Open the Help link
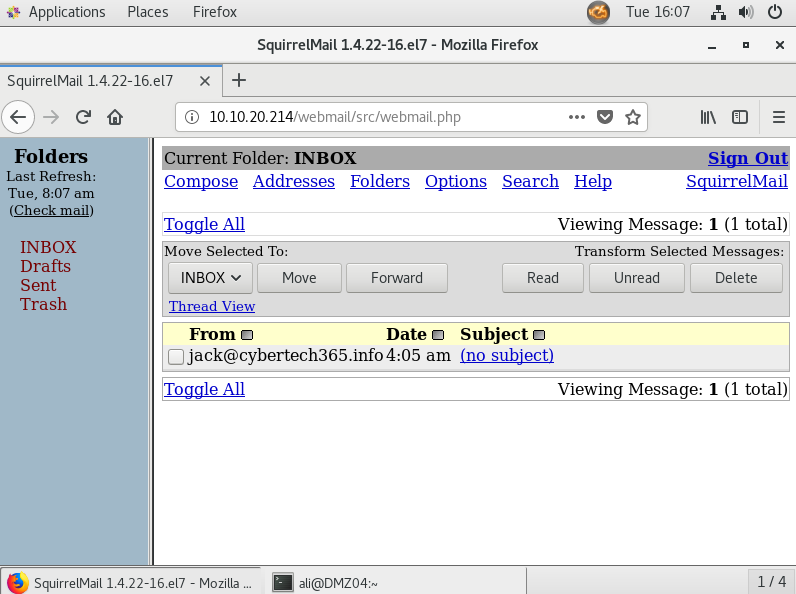796x594 pixels. click(x=593, y=181)
